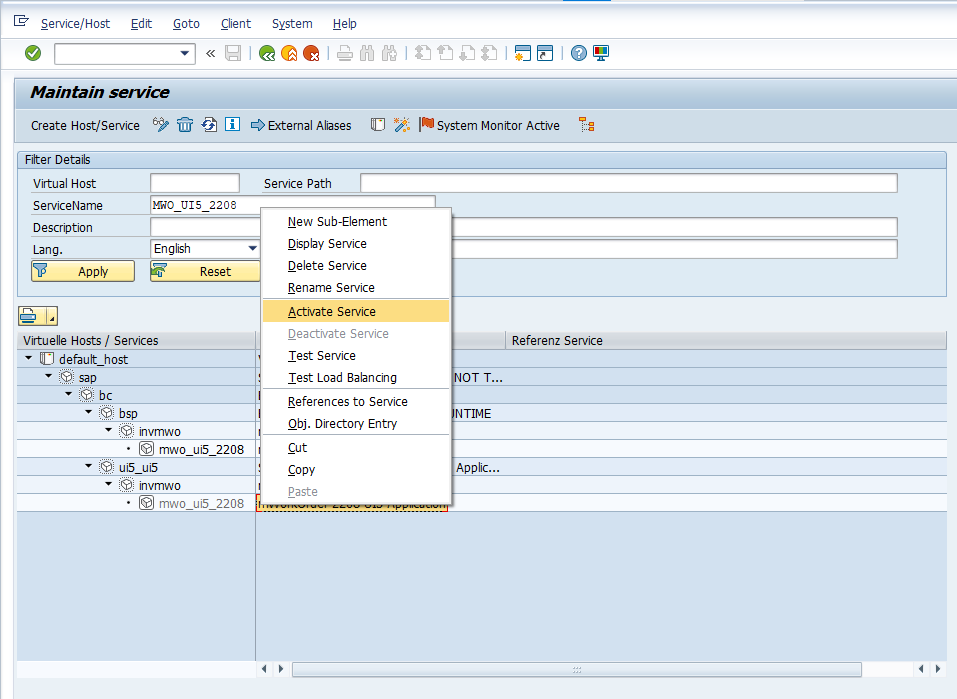The width and height of the screenshot is (957, 699).
Task: Open the Help question mark icon
Action: click(x=579, y=53)
